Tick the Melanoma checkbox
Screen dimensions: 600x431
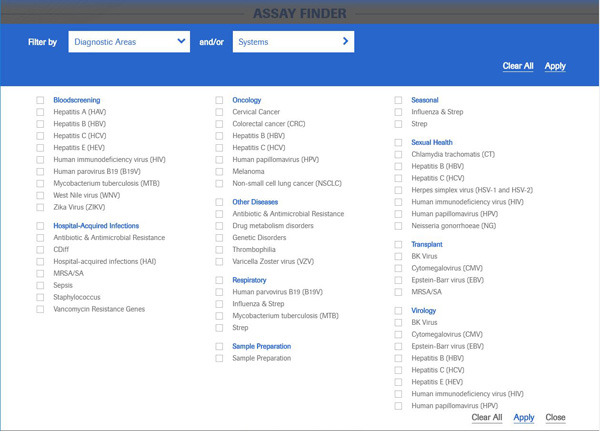[220, 172]
